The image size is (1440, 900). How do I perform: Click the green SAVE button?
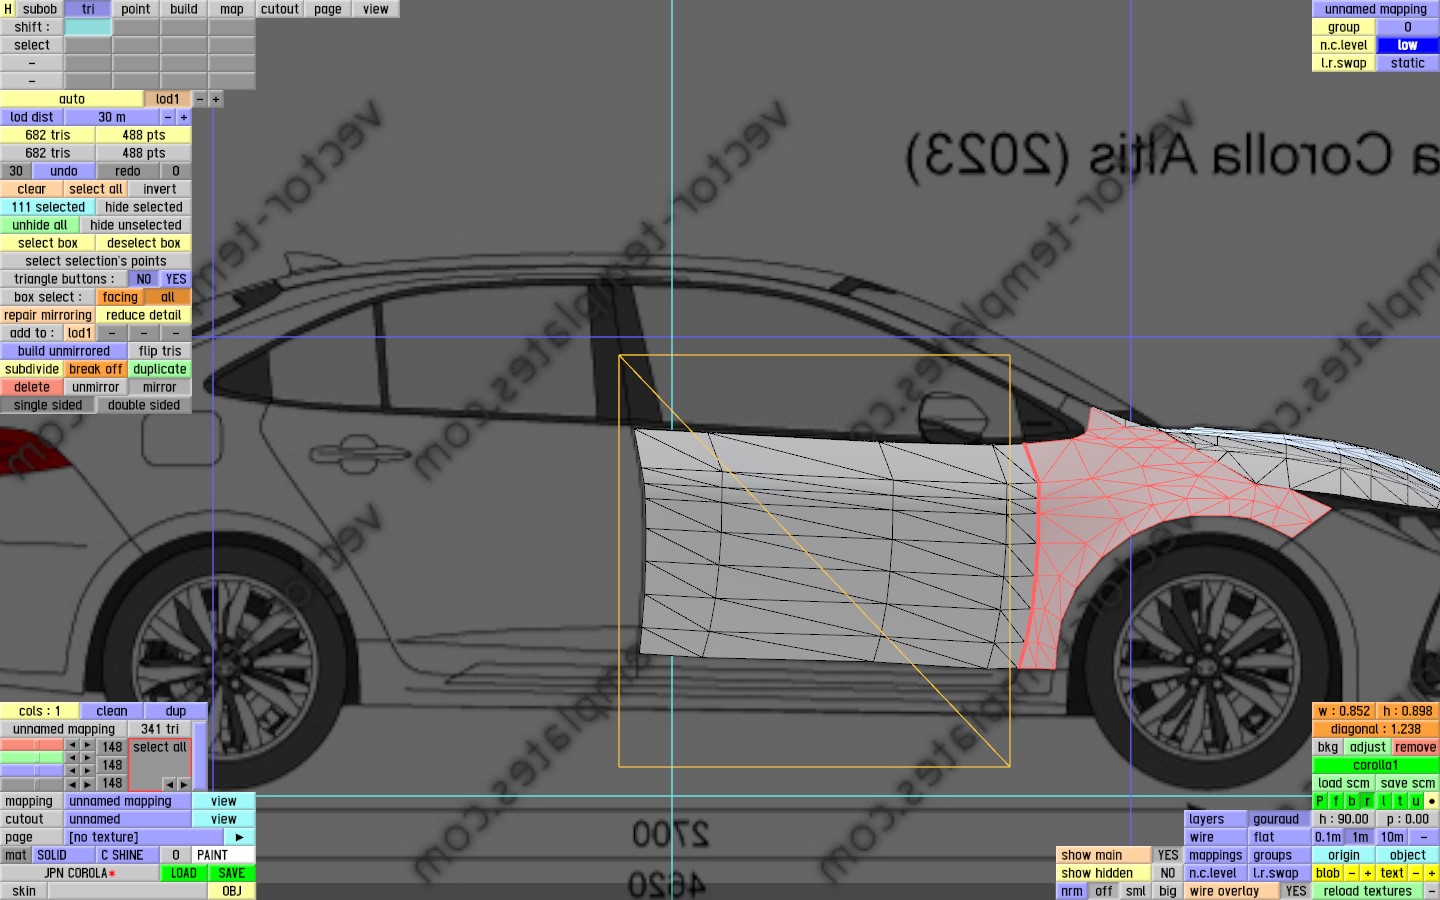pyautogui.click(x=232, y=873)
